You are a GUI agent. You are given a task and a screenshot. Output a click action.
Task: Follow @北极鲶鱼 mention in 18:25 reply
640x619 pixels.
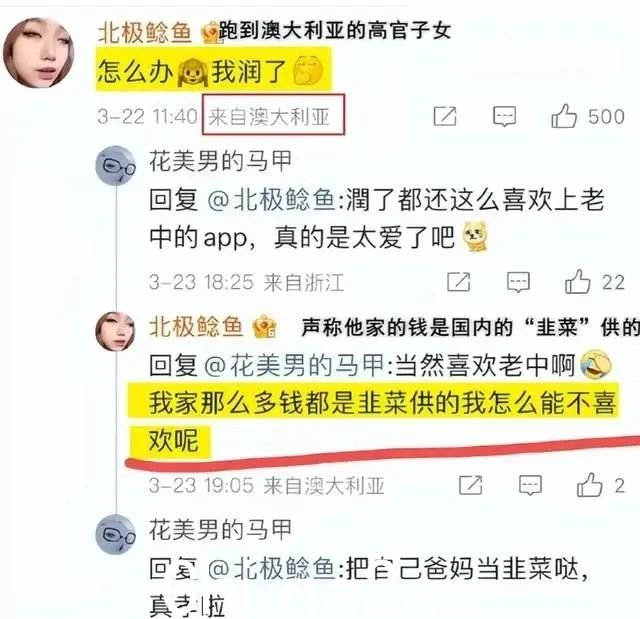tap(271, 200)
